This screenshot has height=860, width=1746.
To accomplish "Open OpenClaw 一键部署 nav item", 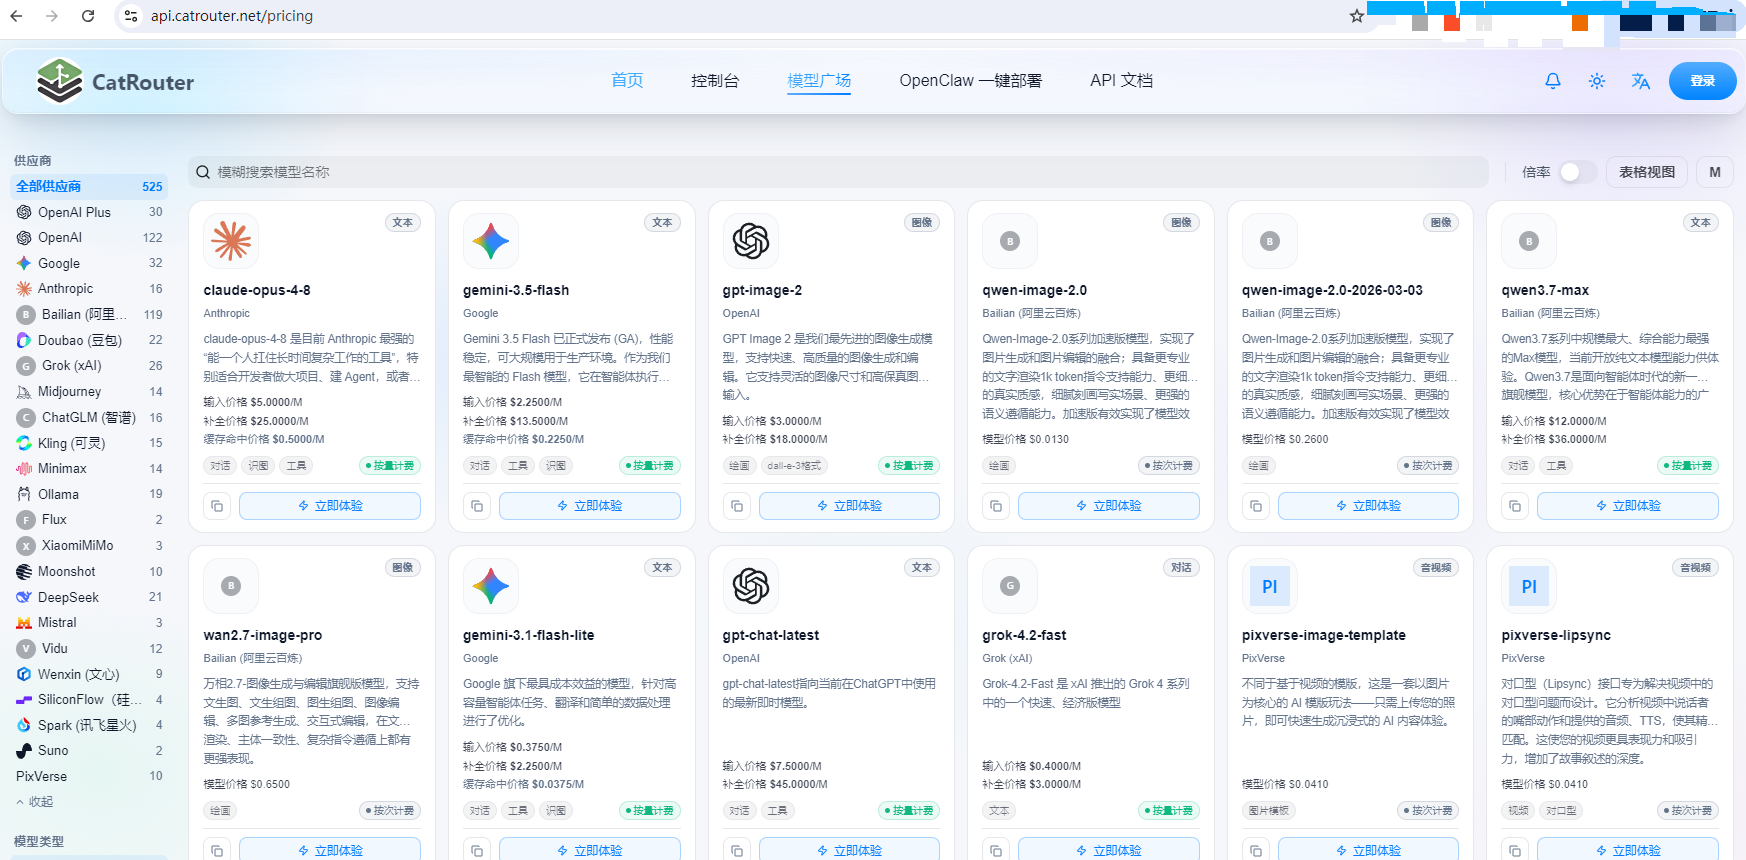I will (x=970, y=80).
